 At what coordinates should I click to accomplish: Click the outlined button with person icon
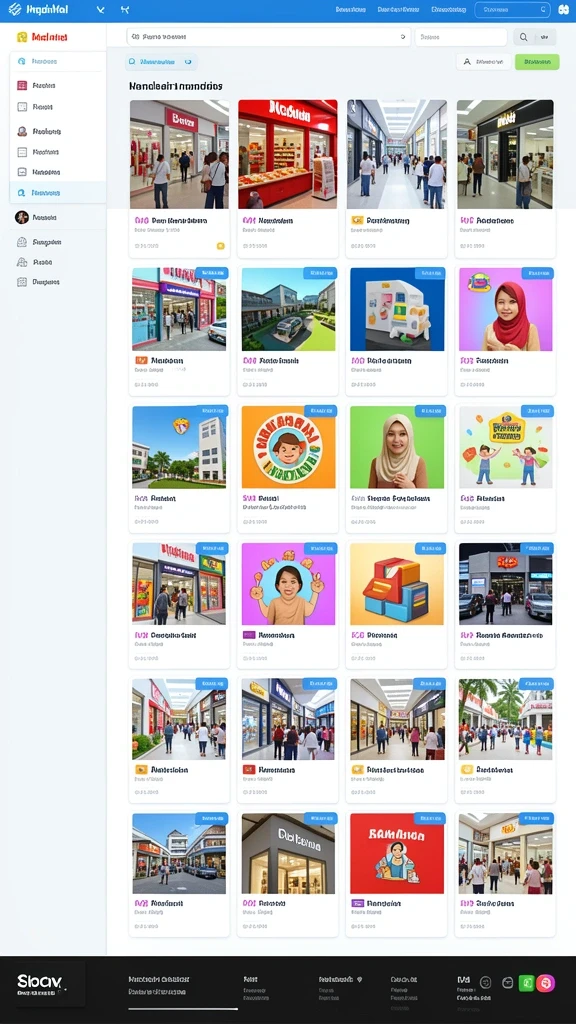coord(483,62)
